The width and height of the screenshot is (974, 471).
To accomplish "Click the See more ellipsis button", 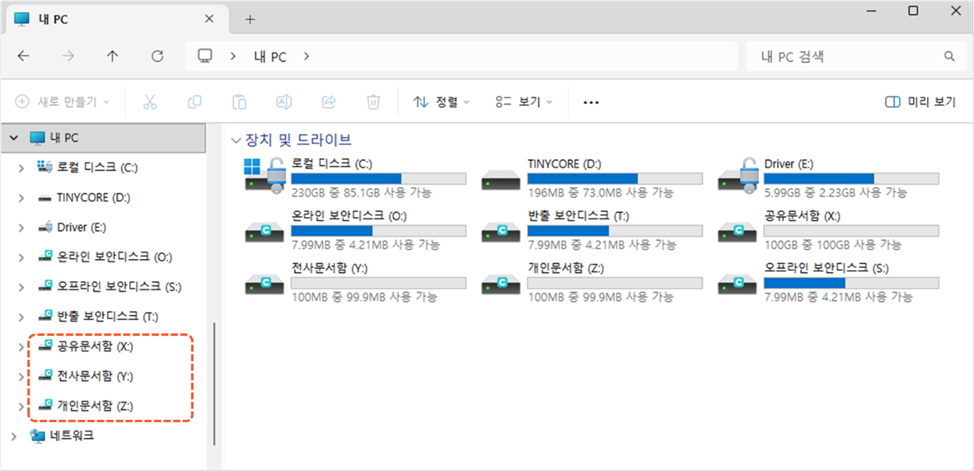I will click(591, 102).
